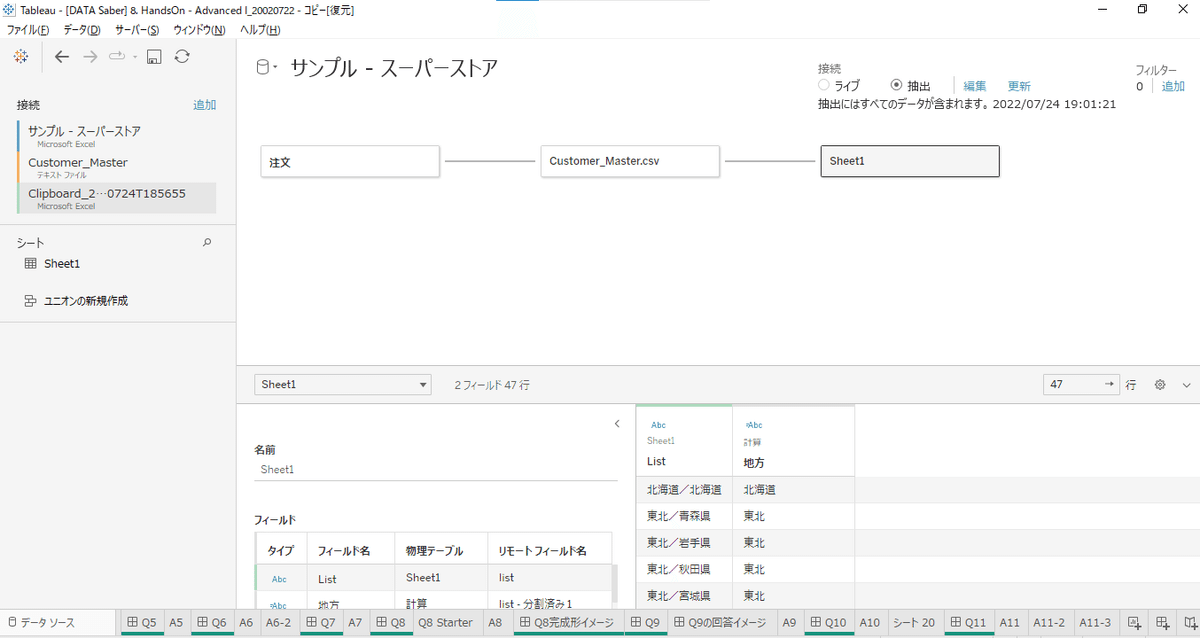The height and width of the screenshot is (638, 1200).
Task: Select the ライブ connection option
Action: [x=824, y=86]
